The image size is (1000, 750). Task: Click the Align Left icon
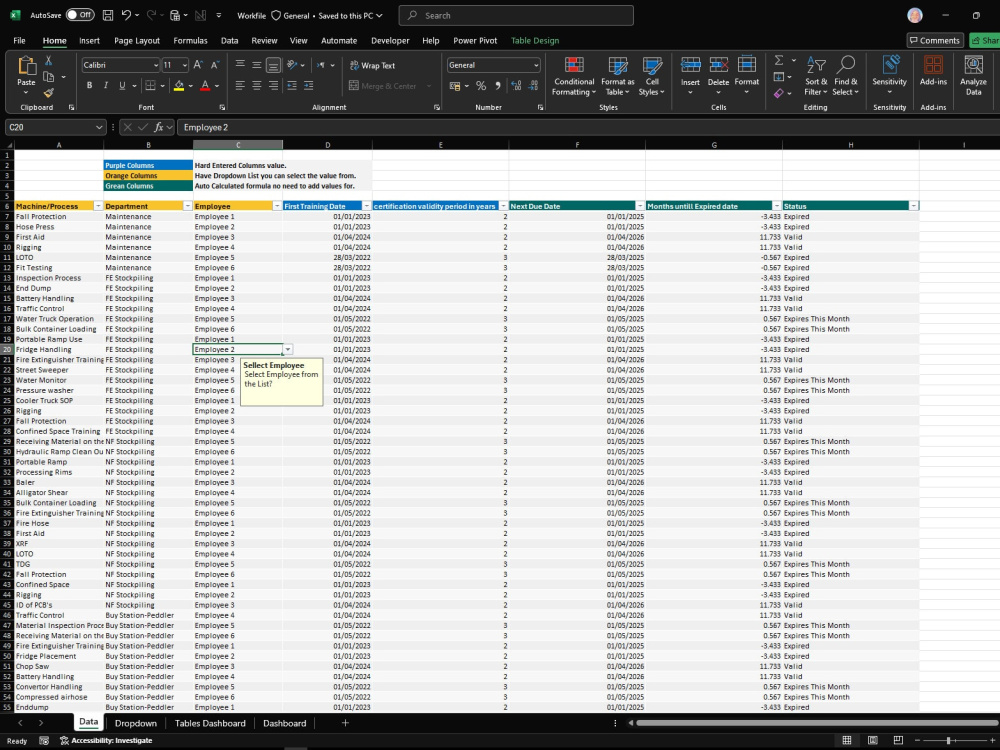click(240, 85)
